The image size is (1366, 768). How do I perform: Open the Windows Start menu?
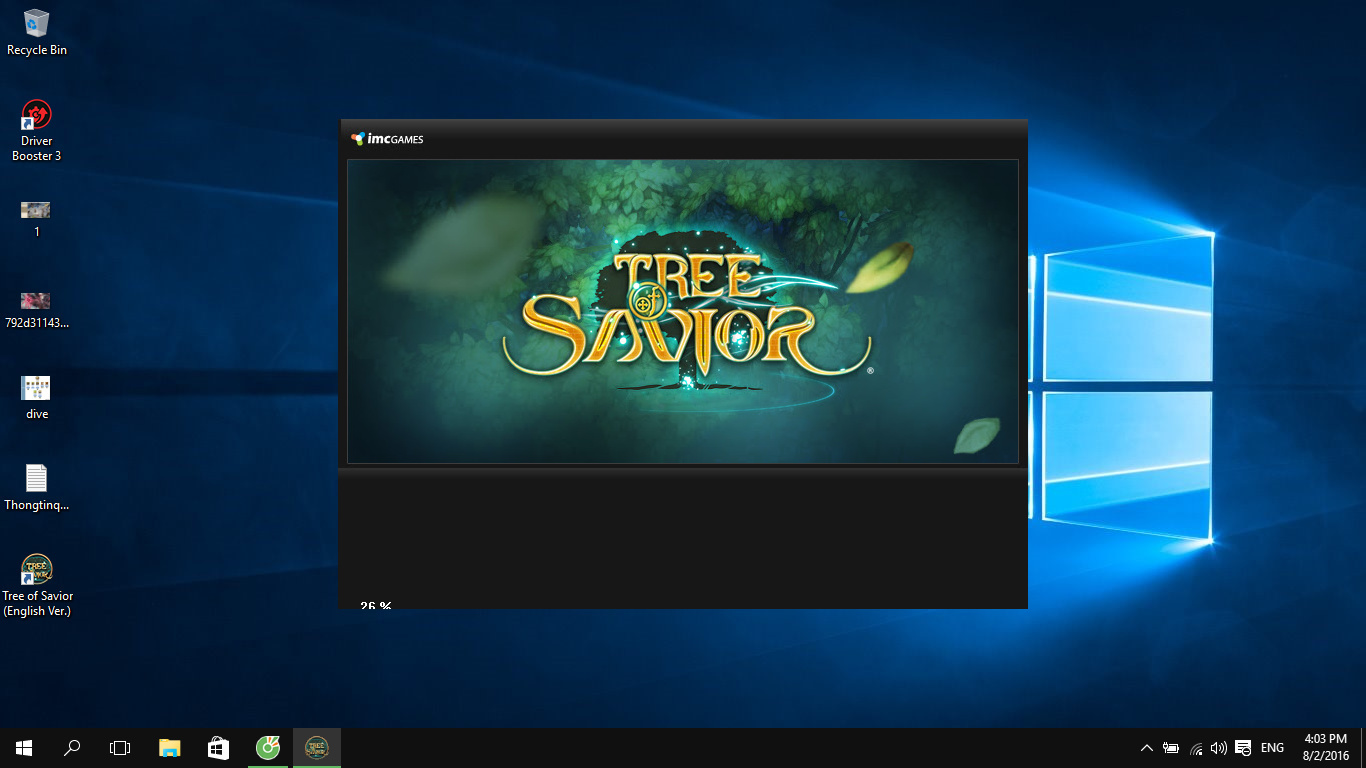coord(24,748)
